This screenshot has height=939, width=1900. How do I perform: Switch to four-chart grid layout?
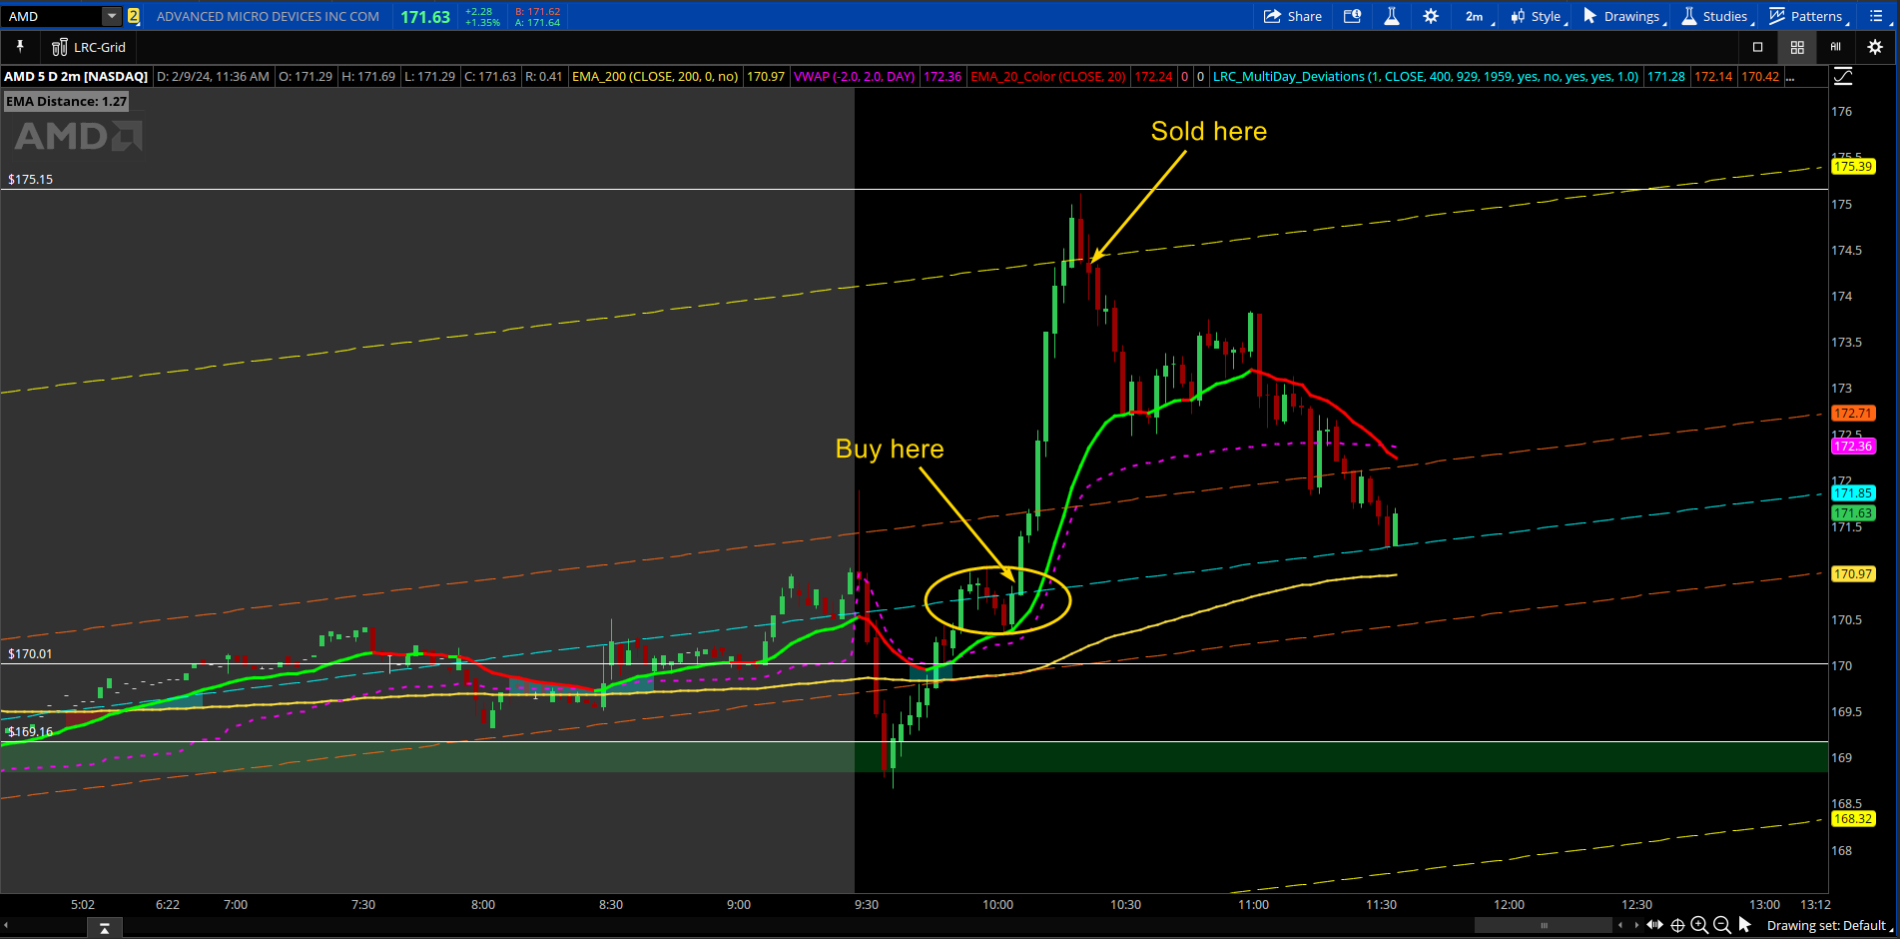(1797, 47)
